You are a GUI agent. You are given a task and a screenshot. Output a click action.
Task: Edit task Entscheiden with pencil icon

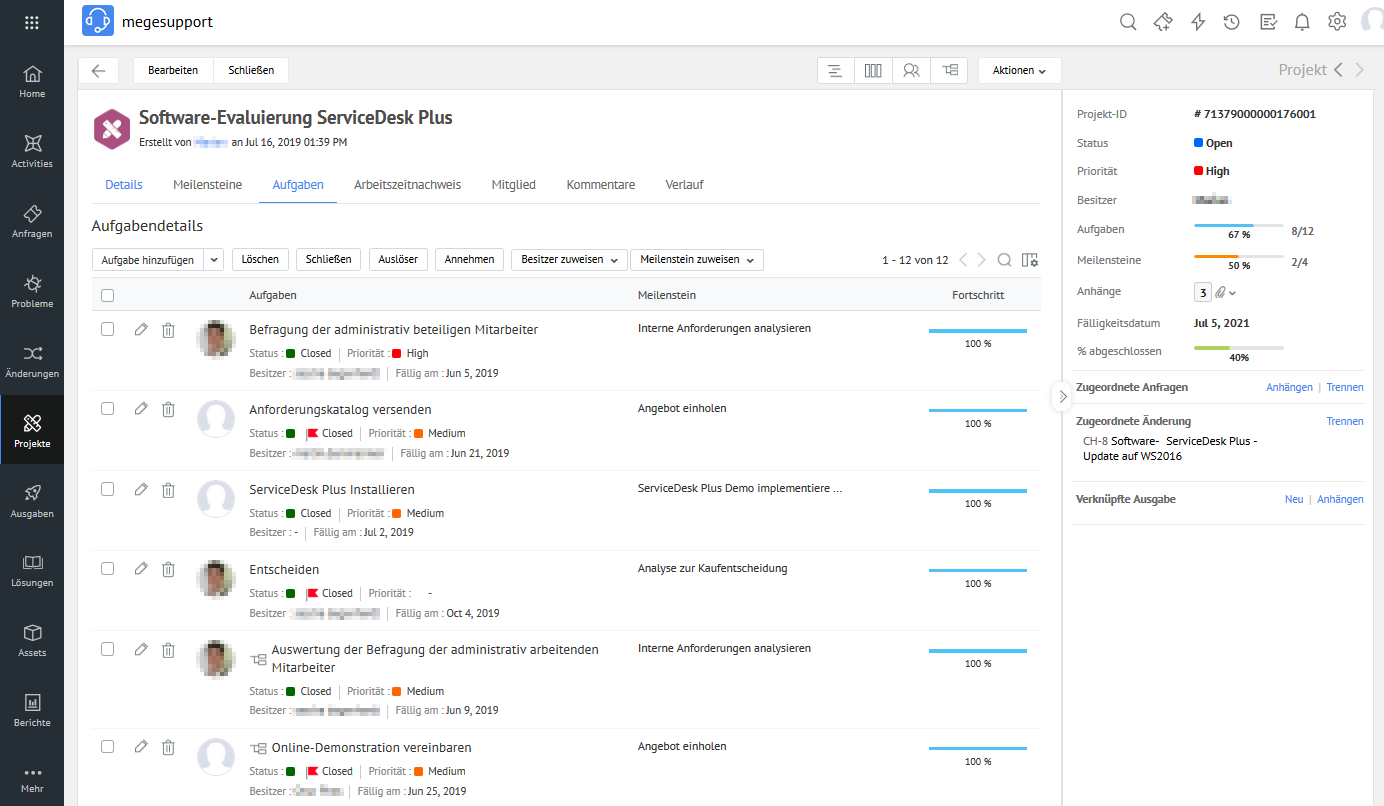[141, 569]
